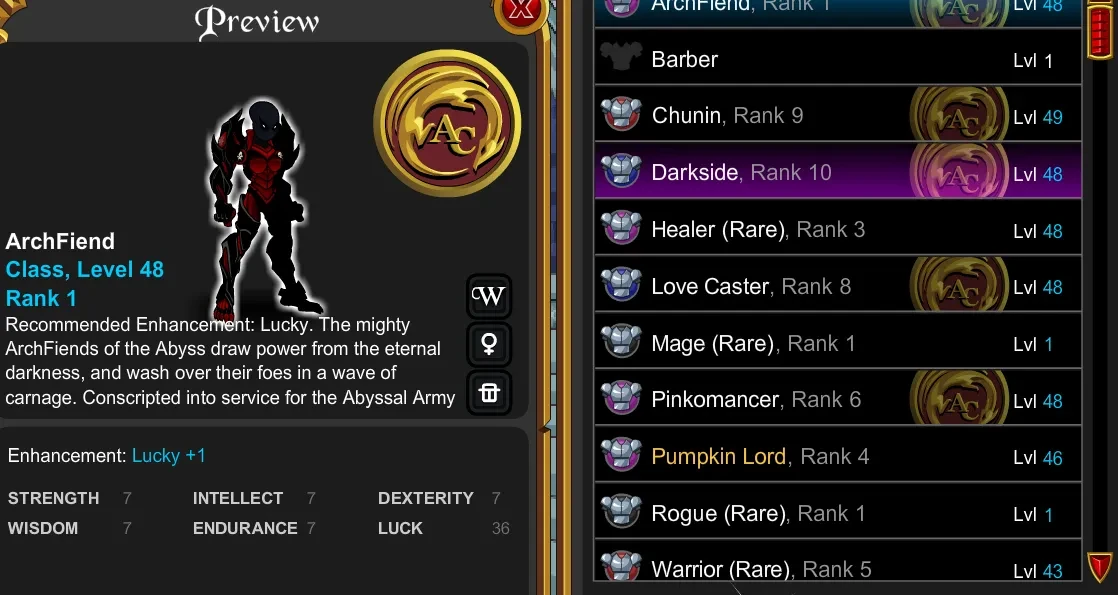Click the scrollbar down arrow in inventory list

tap(1099, 566)
